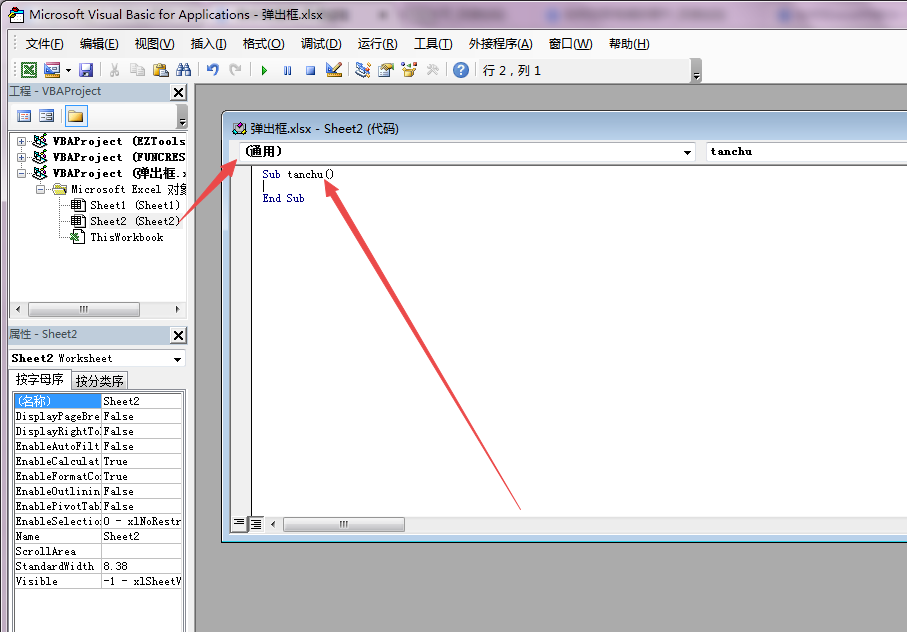Open the (通用) object dropdown in code window
This screenshot has height=632, width=907.
point(687,152)
